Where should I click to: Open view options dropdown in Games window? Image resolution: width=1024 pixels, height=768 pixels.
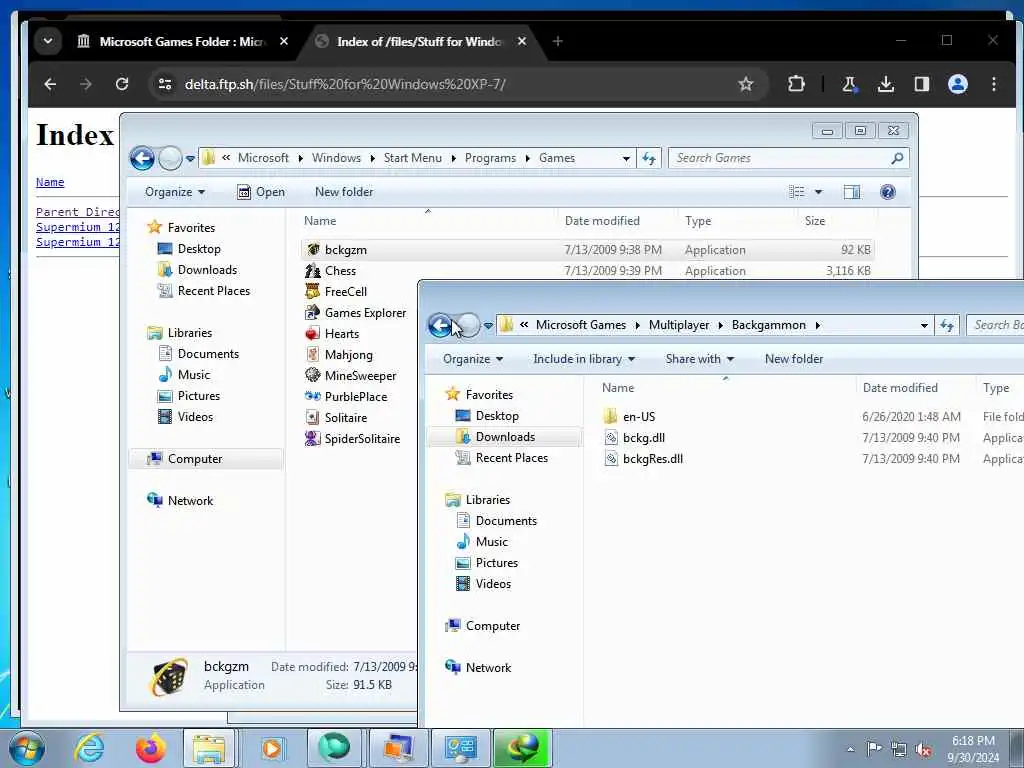click(818, 192)
